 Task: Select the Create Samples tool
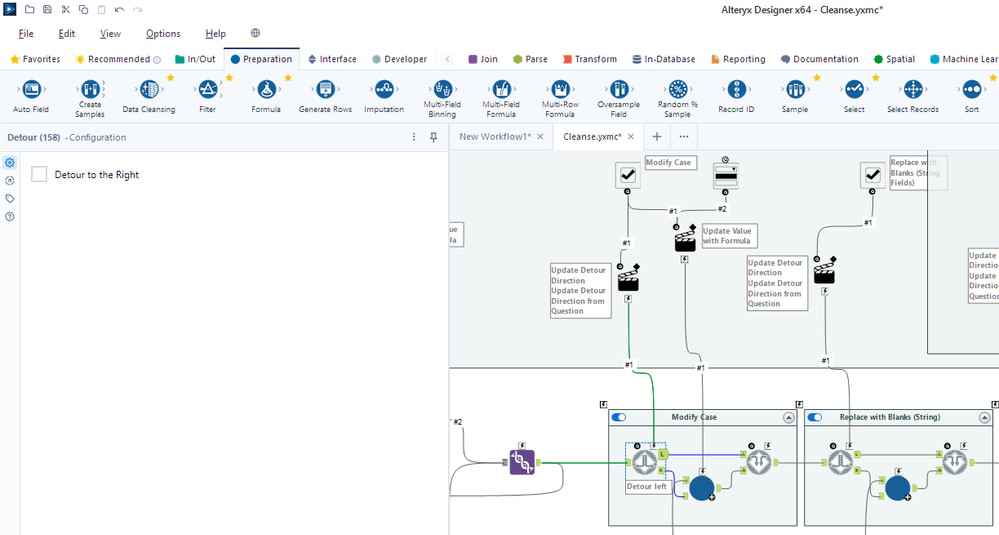(90, 89)
